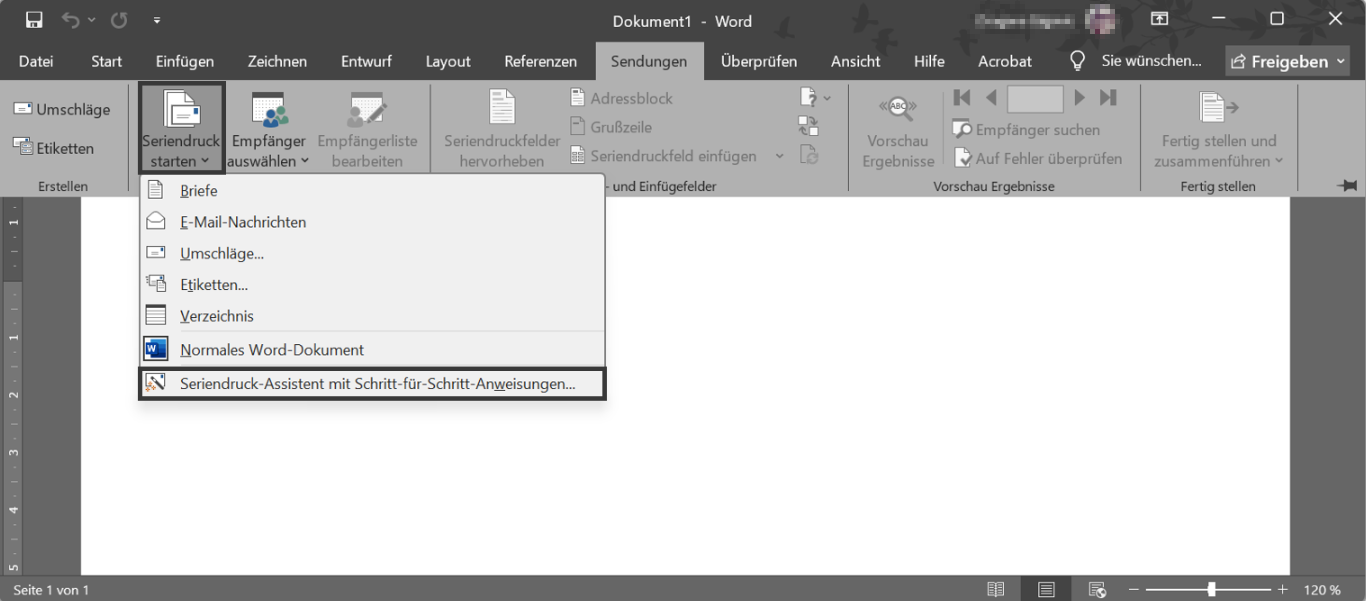
Task: Open the Referenzen ribbon tab
Action: pos(540,61)
